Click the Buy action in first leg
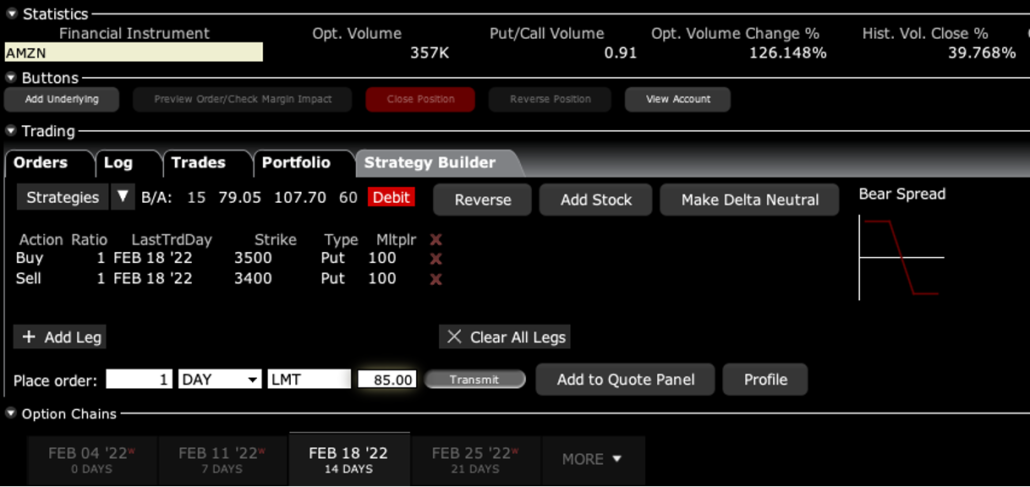Image resolution: width=1030 pixels, height=487 pixels. click(x=28, y=259)
